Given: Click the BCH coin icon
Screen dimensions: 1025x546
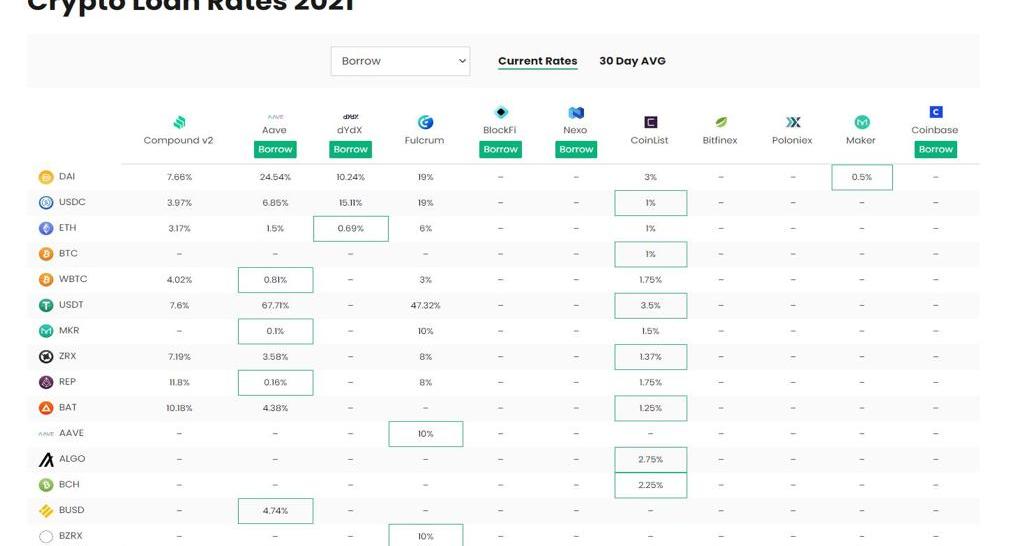Looking at the screenshot, I should click(46, 485).
